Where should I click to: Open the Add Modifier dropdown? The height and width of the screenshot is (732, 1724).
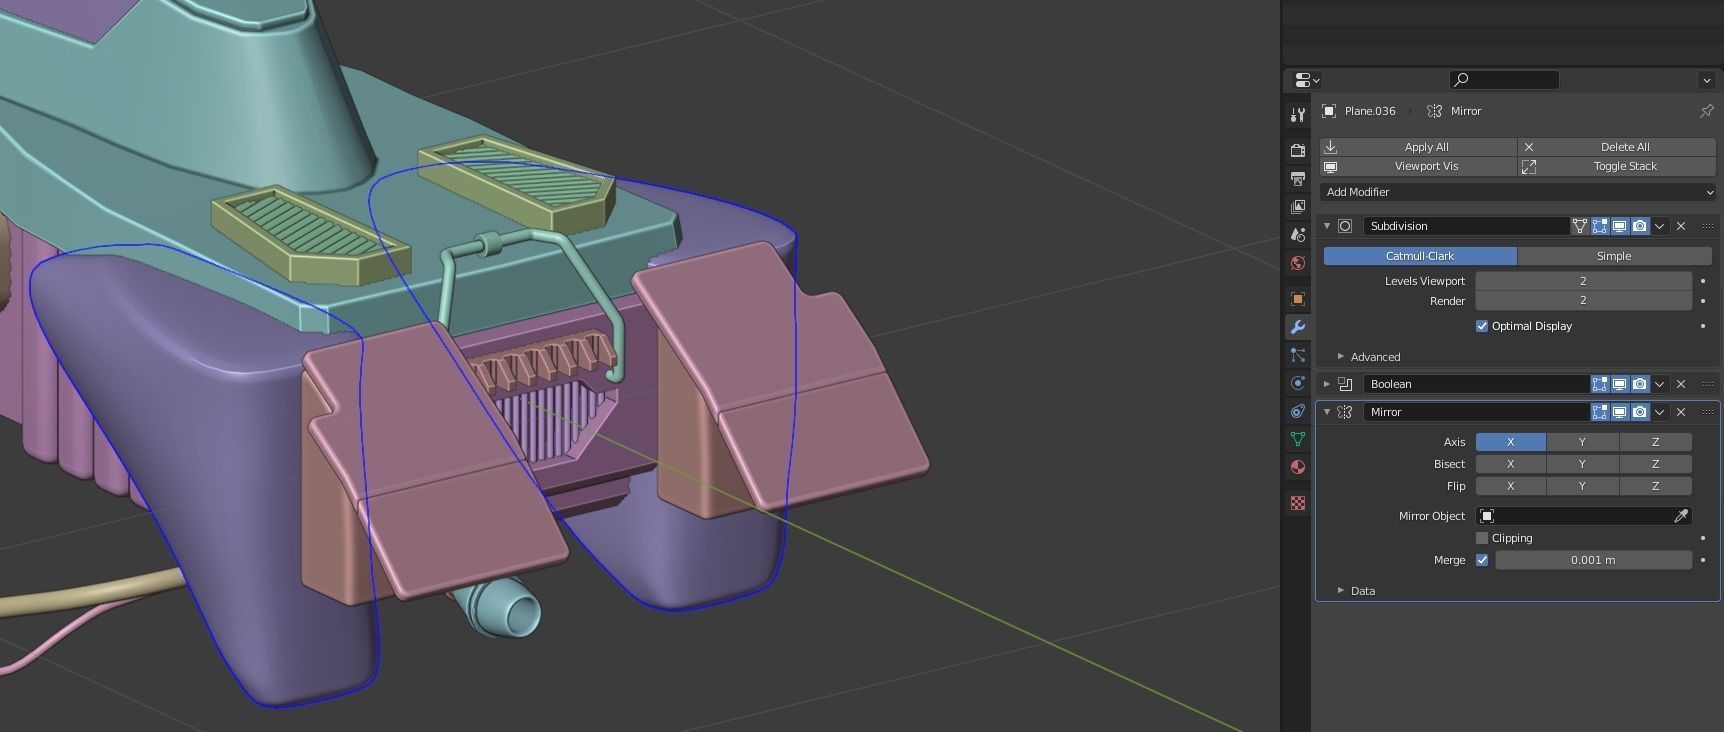click(1517, 192)
